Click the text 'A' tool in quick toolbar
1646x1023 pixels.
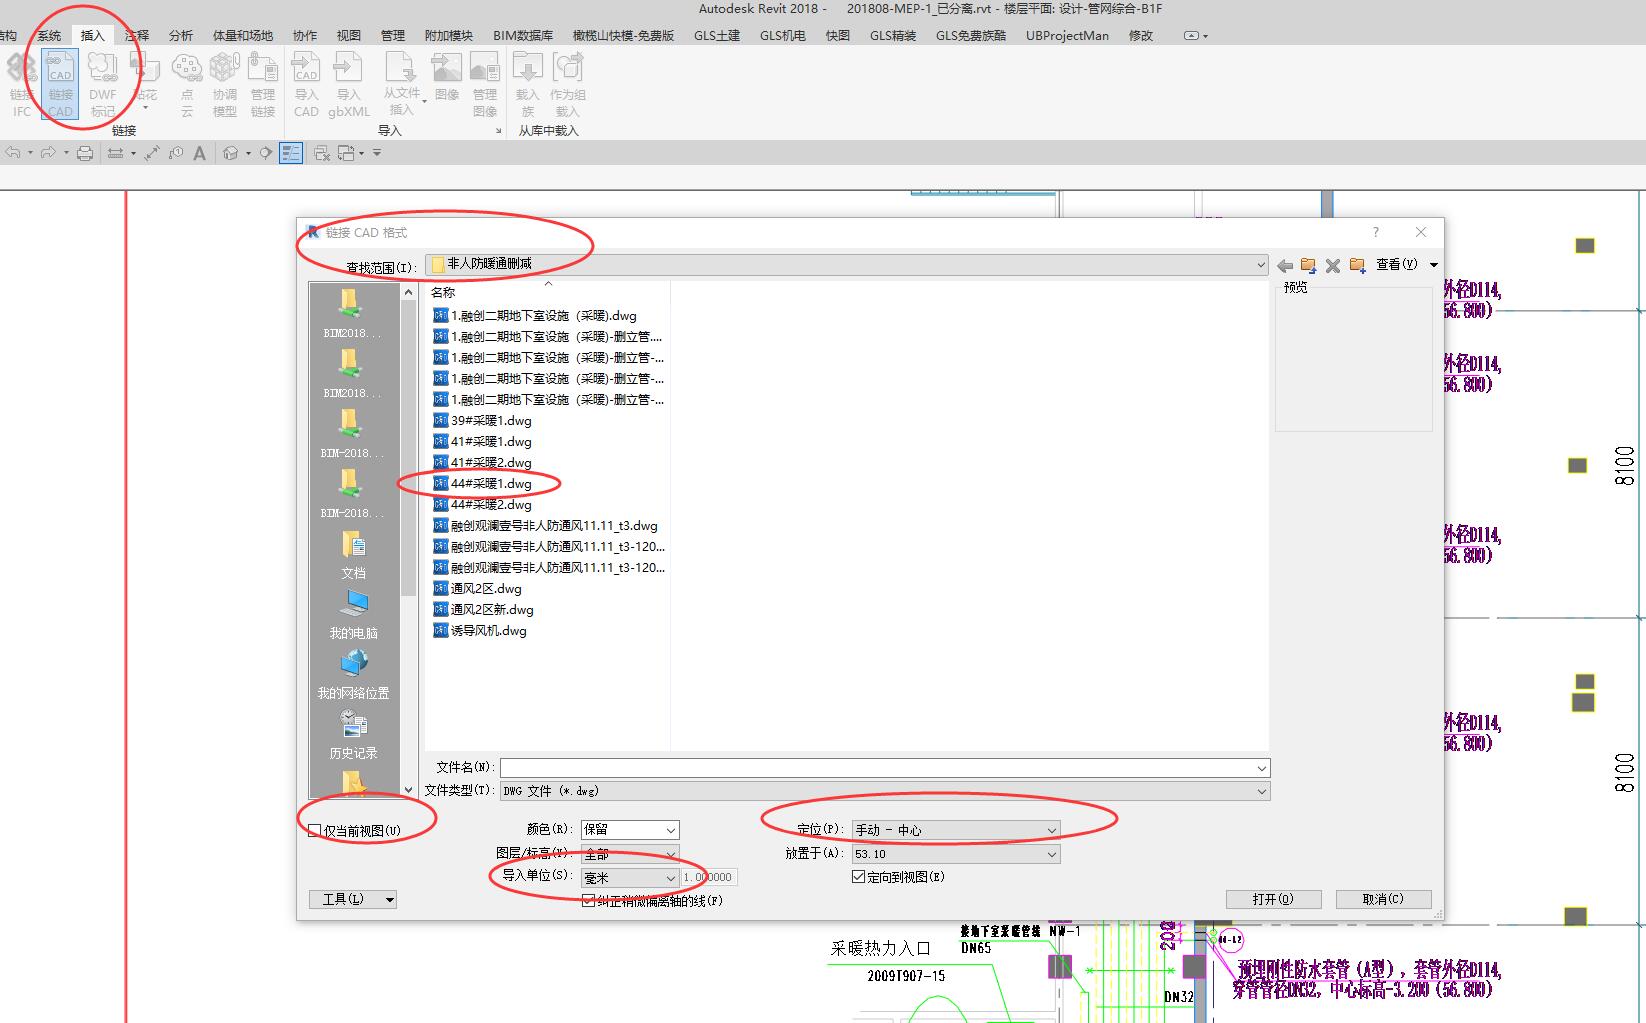tap(199, 153)
